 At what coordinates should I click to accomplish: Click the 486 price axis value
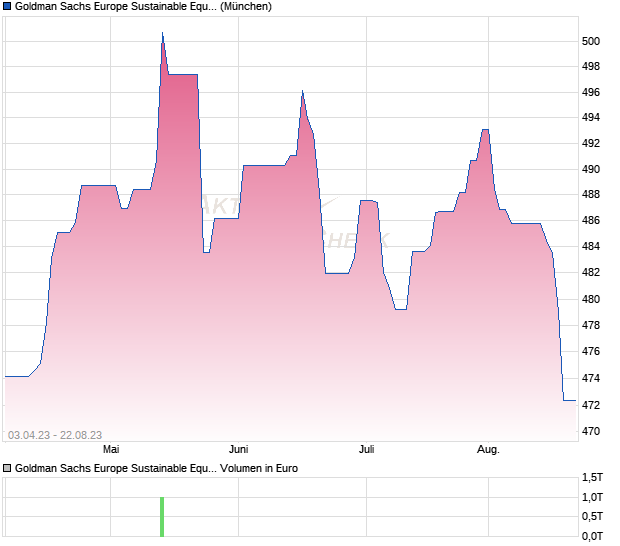pos(591,220)
